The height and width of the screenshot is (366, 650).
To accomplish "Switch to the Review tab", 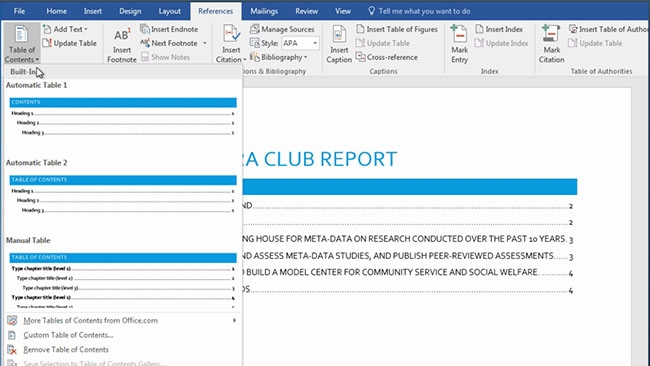I will [306, 11].
